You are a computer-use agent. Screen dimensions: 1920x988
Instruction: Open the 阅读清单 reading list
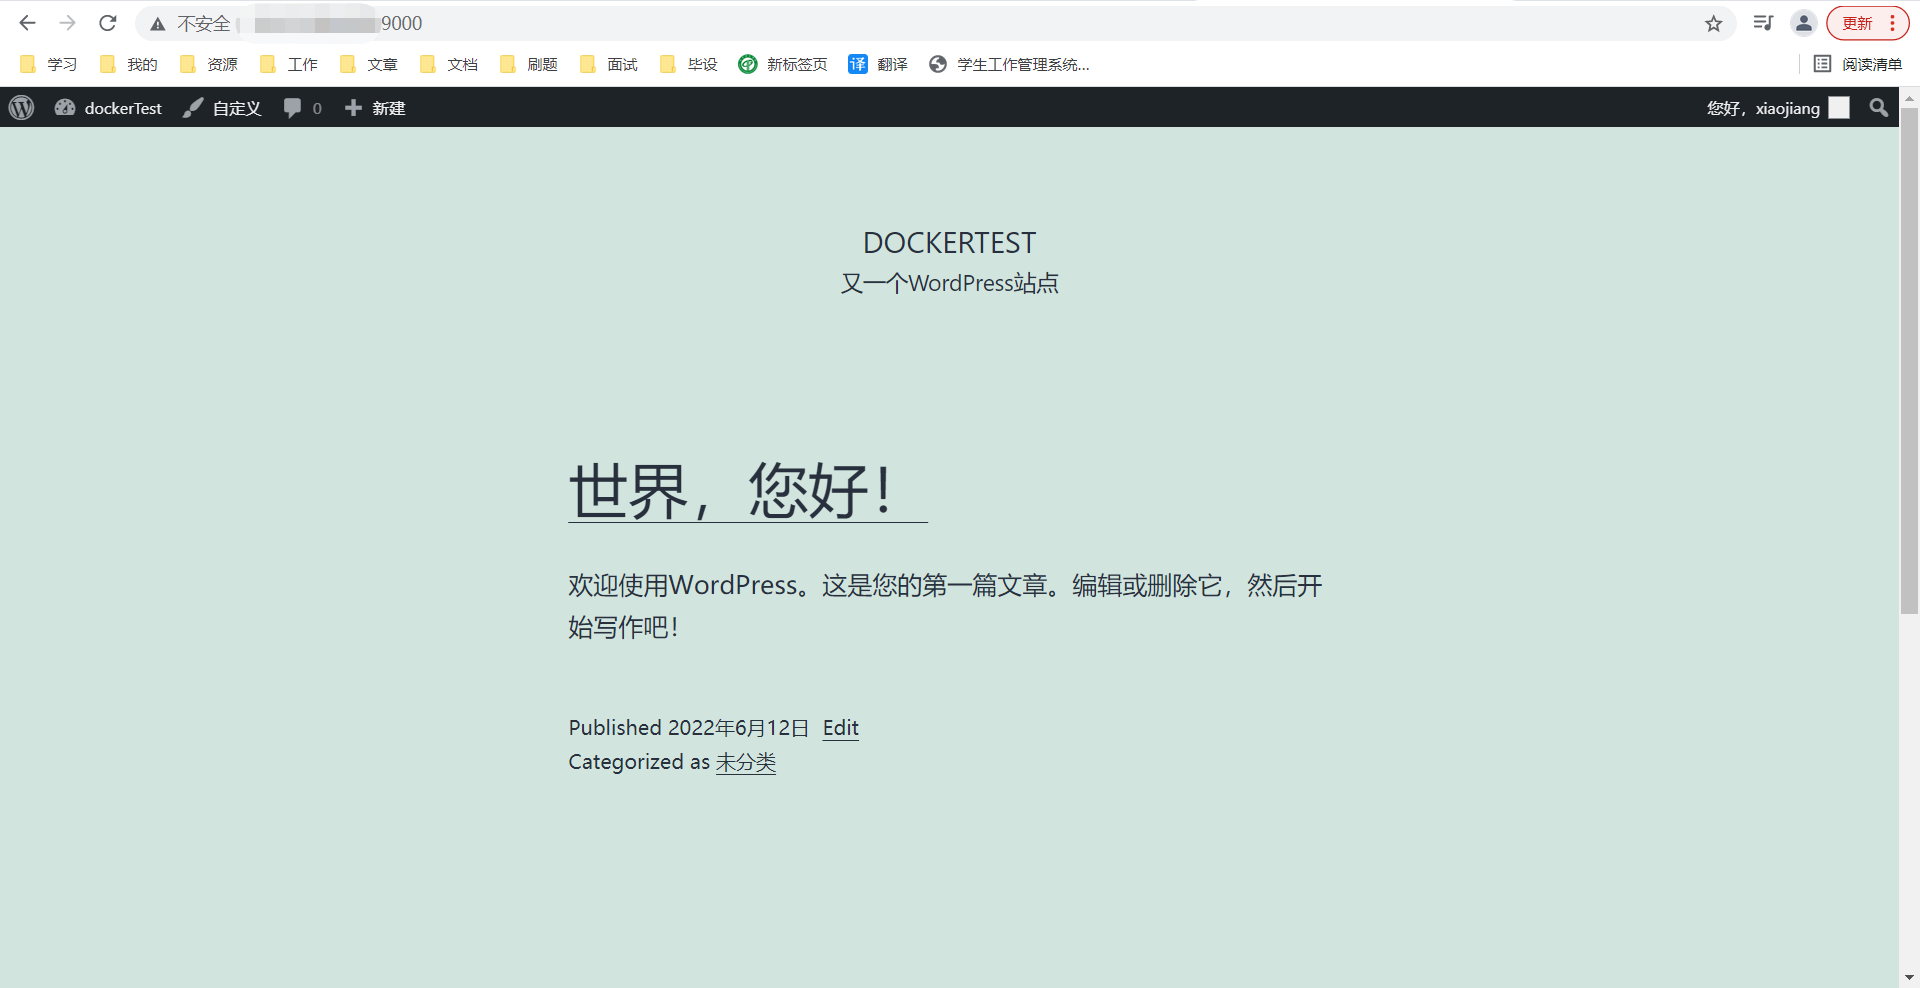click(1858, 64)
